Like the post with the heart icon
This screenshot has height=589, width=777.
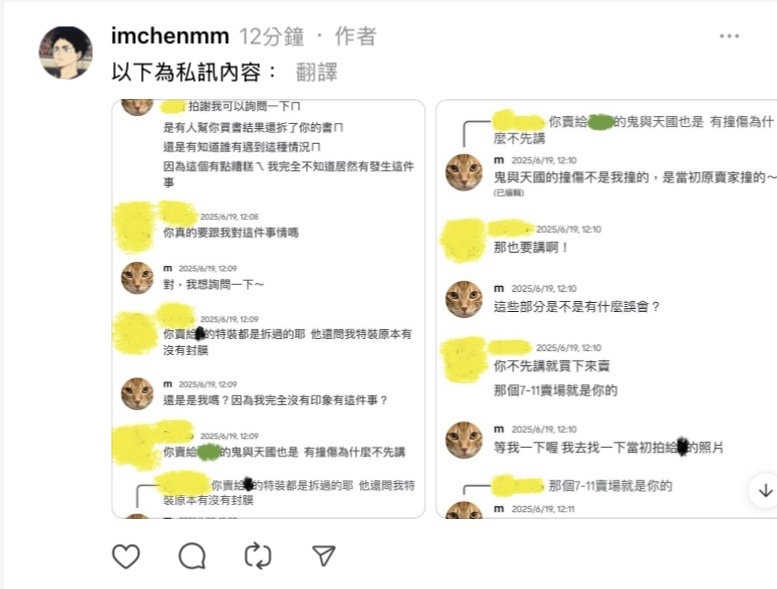126,556
